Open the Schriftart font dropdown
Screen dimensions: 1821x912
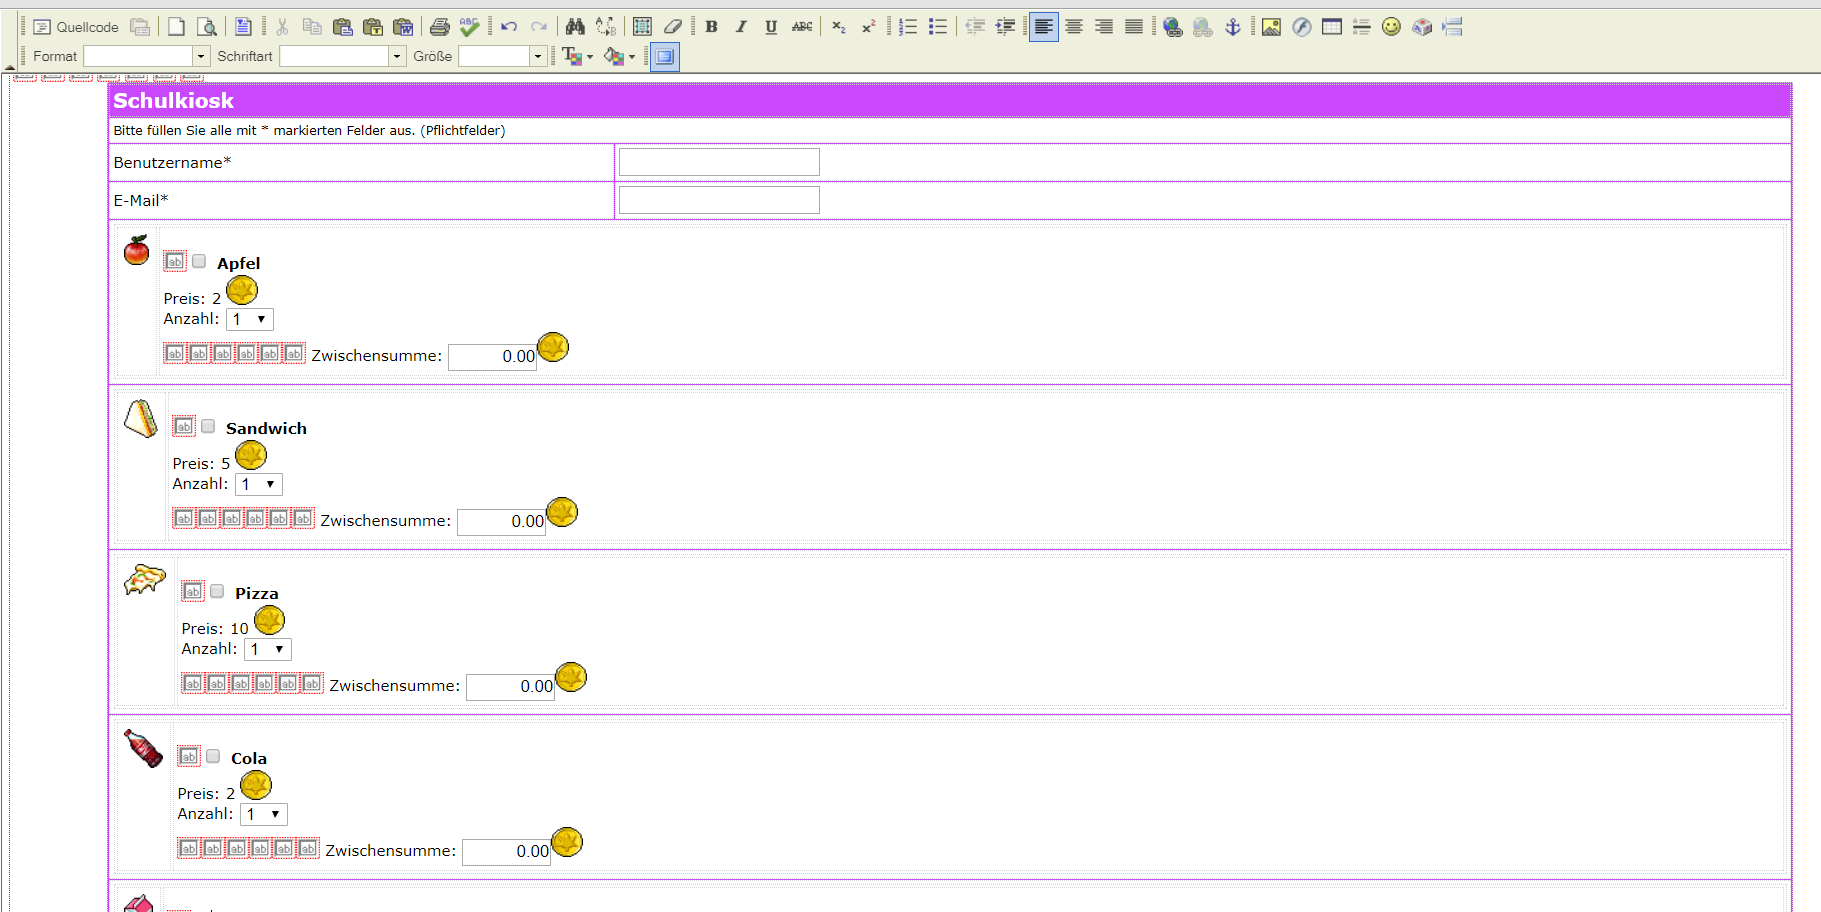coord(342,56)
